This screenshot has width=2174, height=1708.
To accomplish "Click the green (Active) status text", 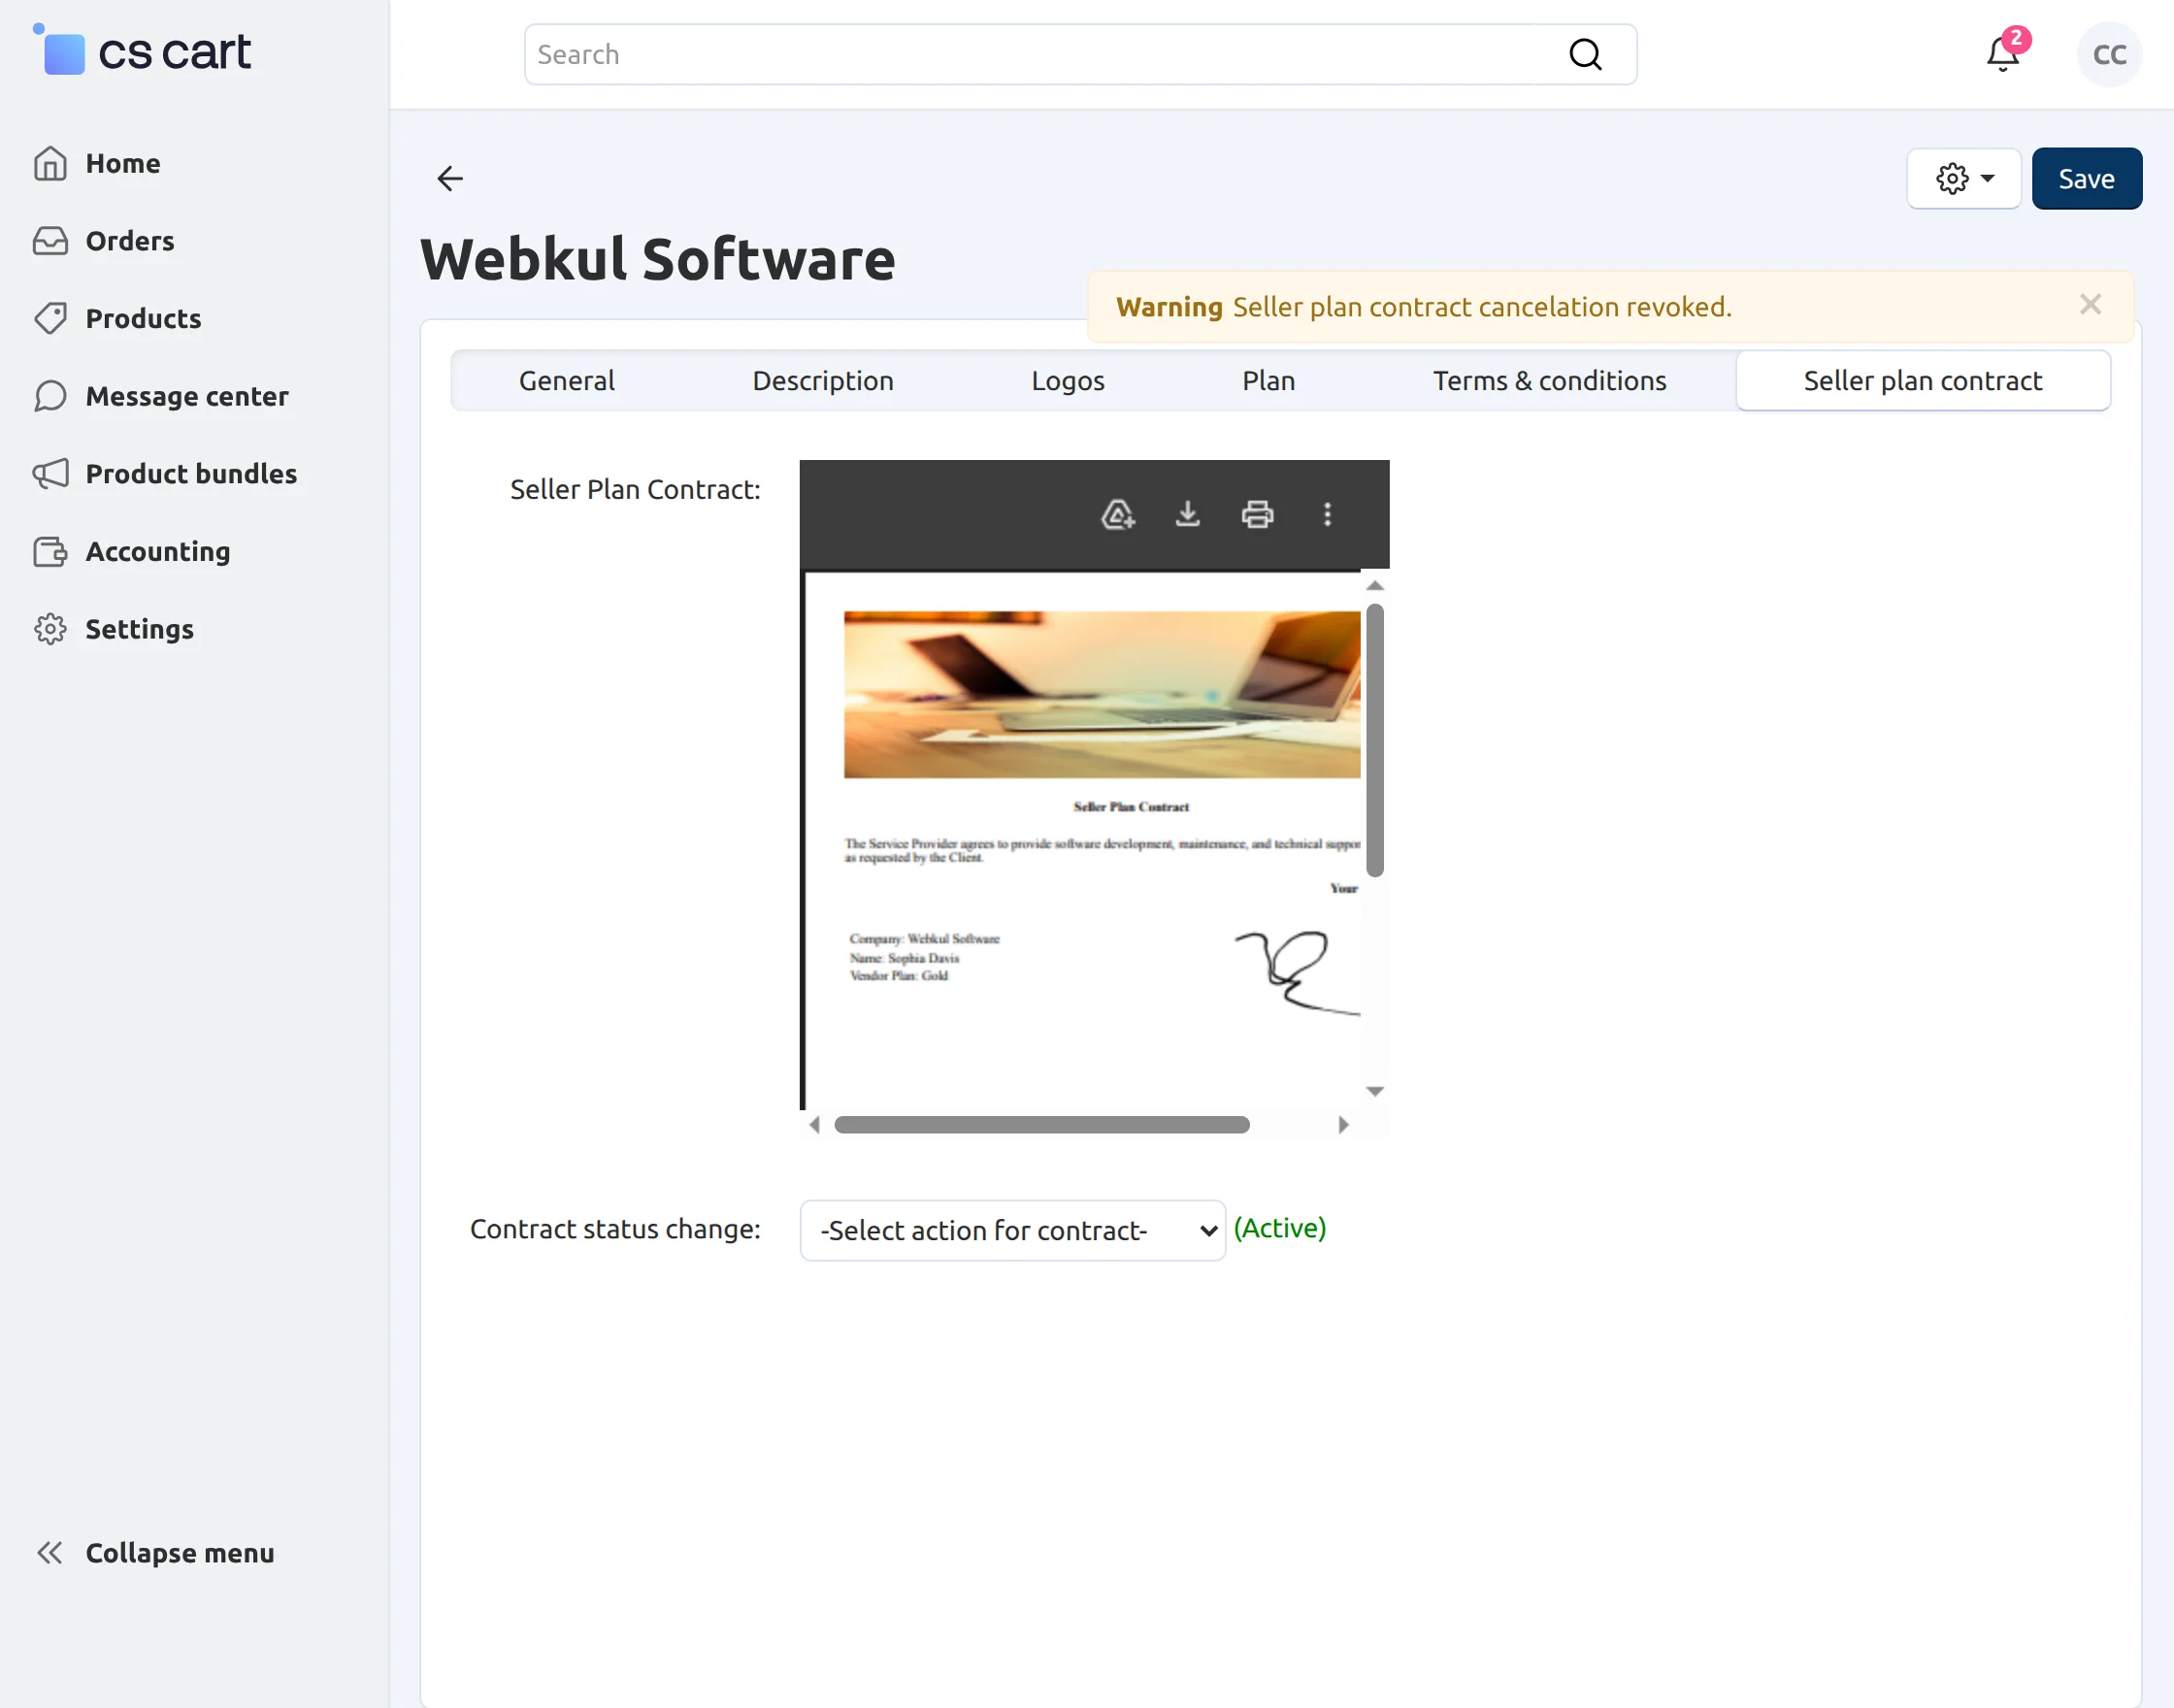I will (1280, 1228).
